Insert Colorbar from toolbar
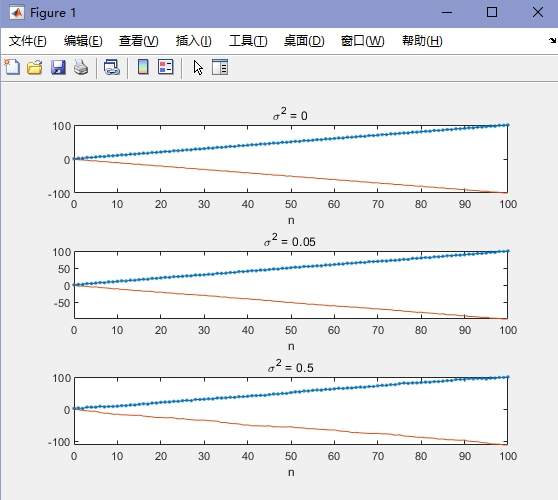The height and width of the screenshot is (500, 558). pyautogui.click(x=143, y=67)
